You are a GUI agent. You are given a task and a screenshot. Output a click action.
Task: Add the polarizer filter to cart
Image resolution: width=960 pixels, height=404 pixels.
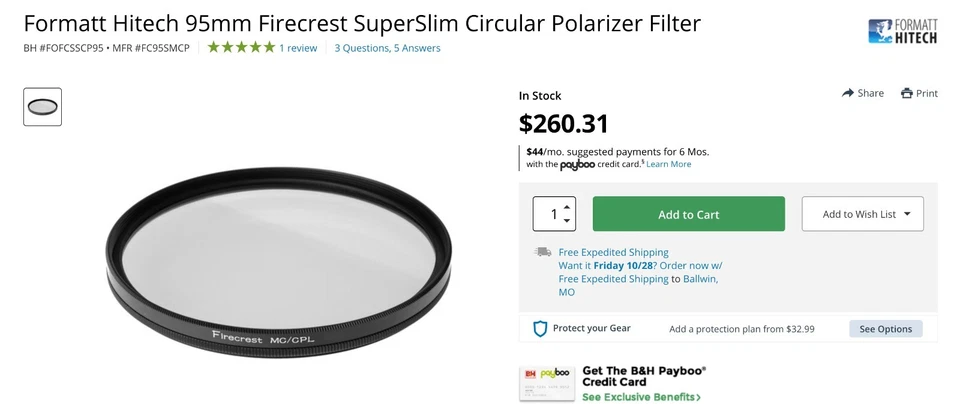pyautogui.click(x=688, y=214)
